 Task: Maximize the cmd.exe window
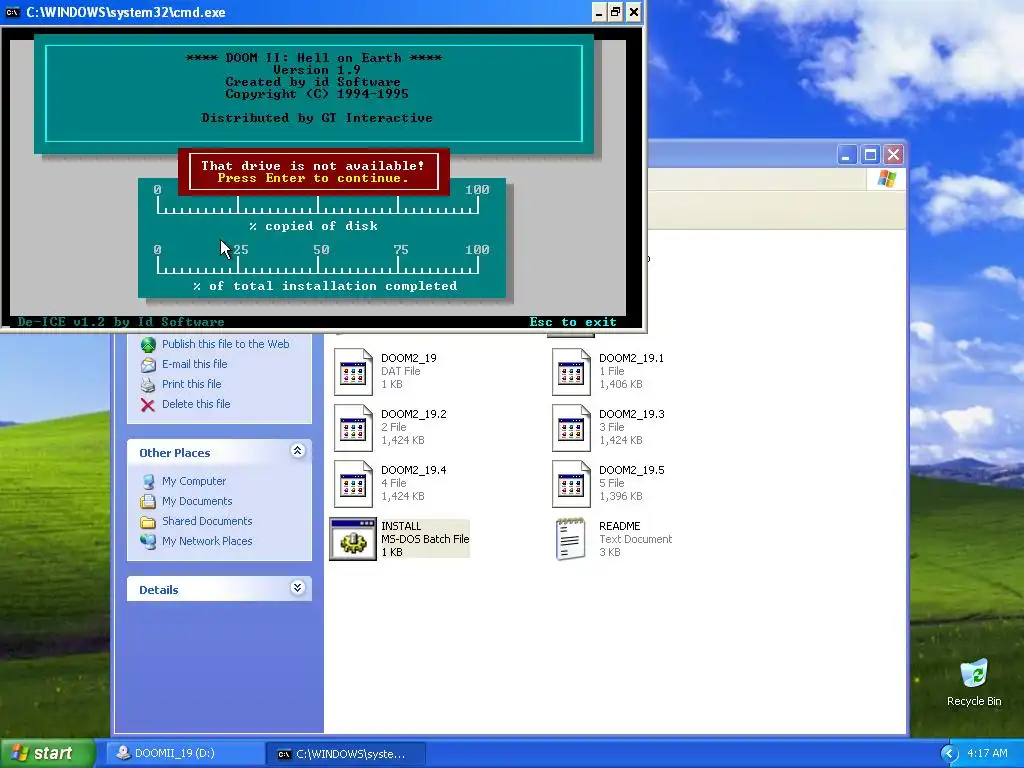pos(616,12)
